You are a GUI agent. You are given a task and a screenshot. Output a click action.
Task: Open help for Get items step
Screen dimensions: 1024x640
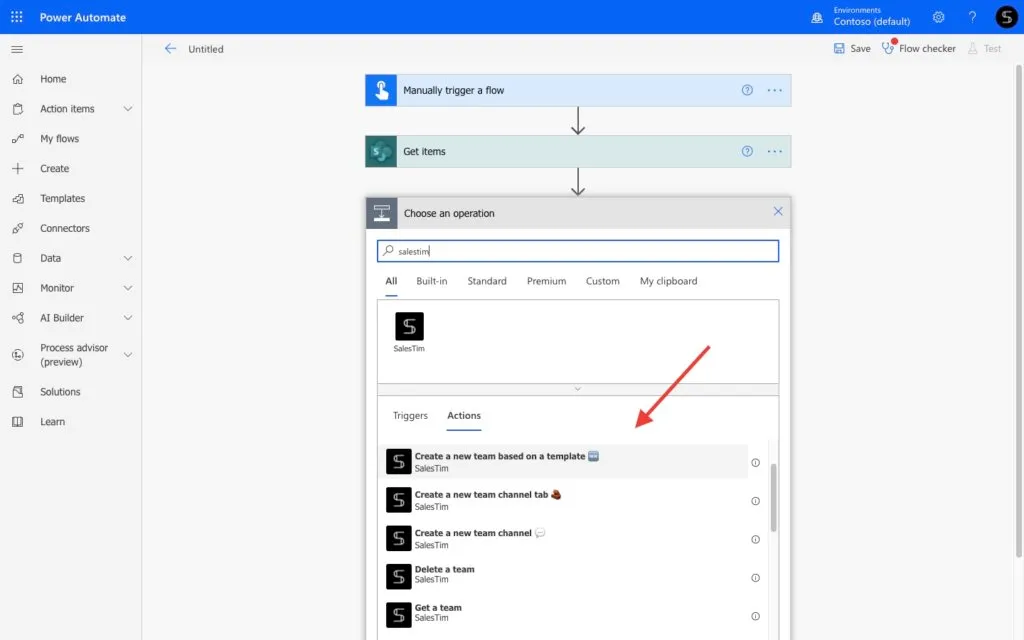point(747,152)
